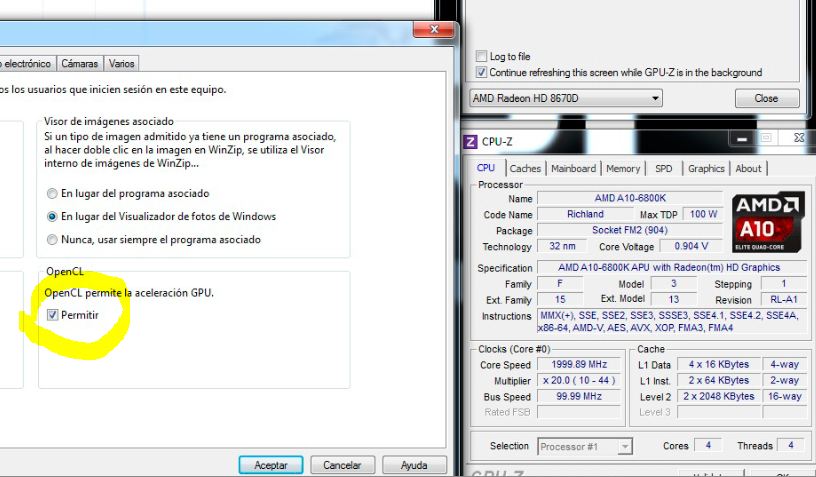Click the Revision value RL-A1
The height and width of the screenshot is (477, 816).
pos(783,300)
